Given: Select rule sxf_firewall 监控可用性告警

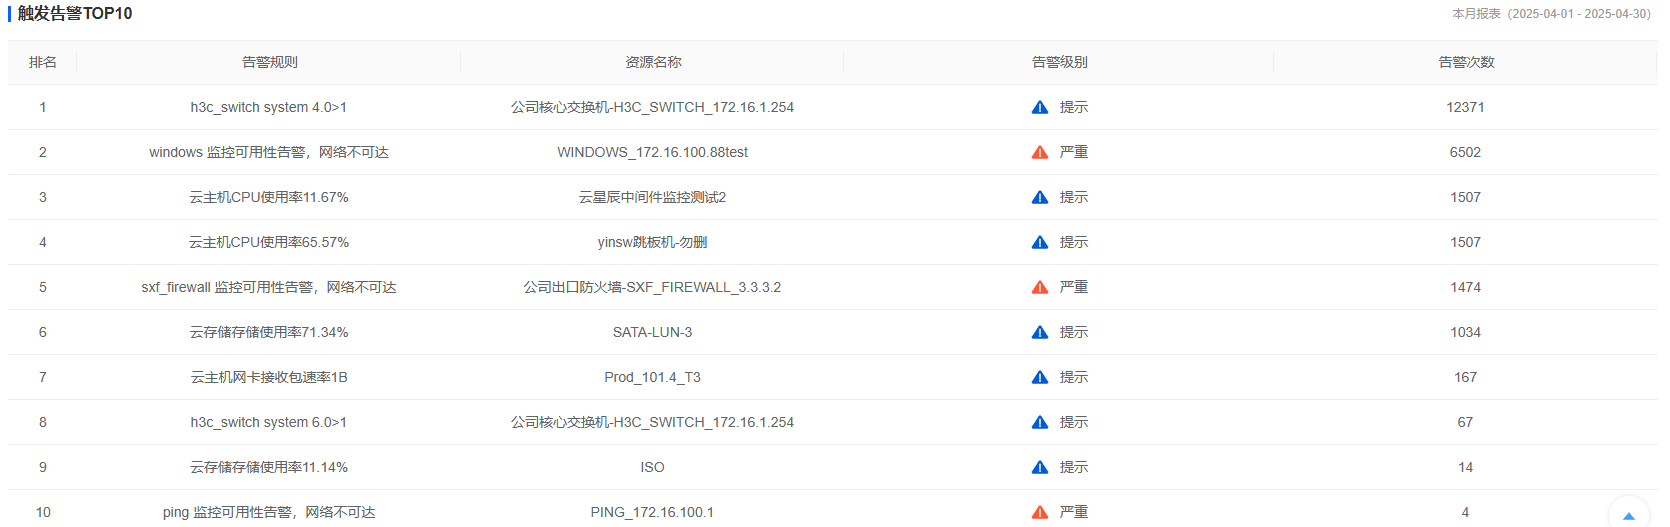Looking at the screenshot, I should (x=269, y=287).
